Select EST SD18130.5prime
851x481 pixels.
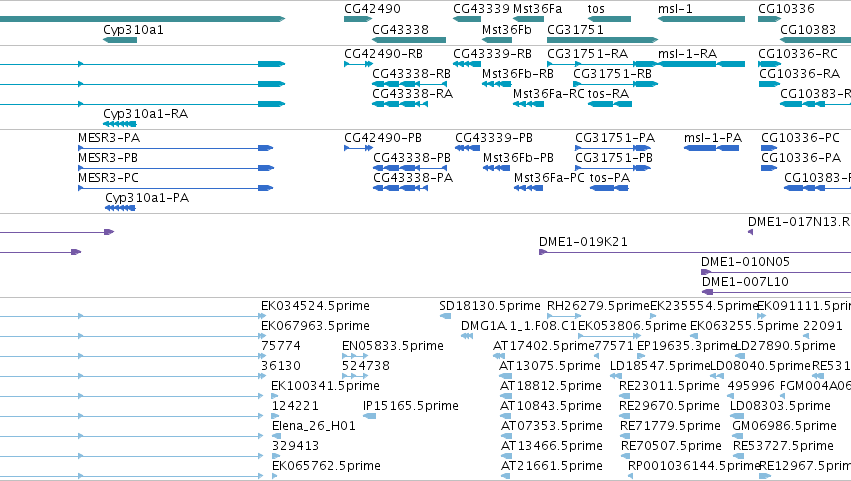click(445, 316)
